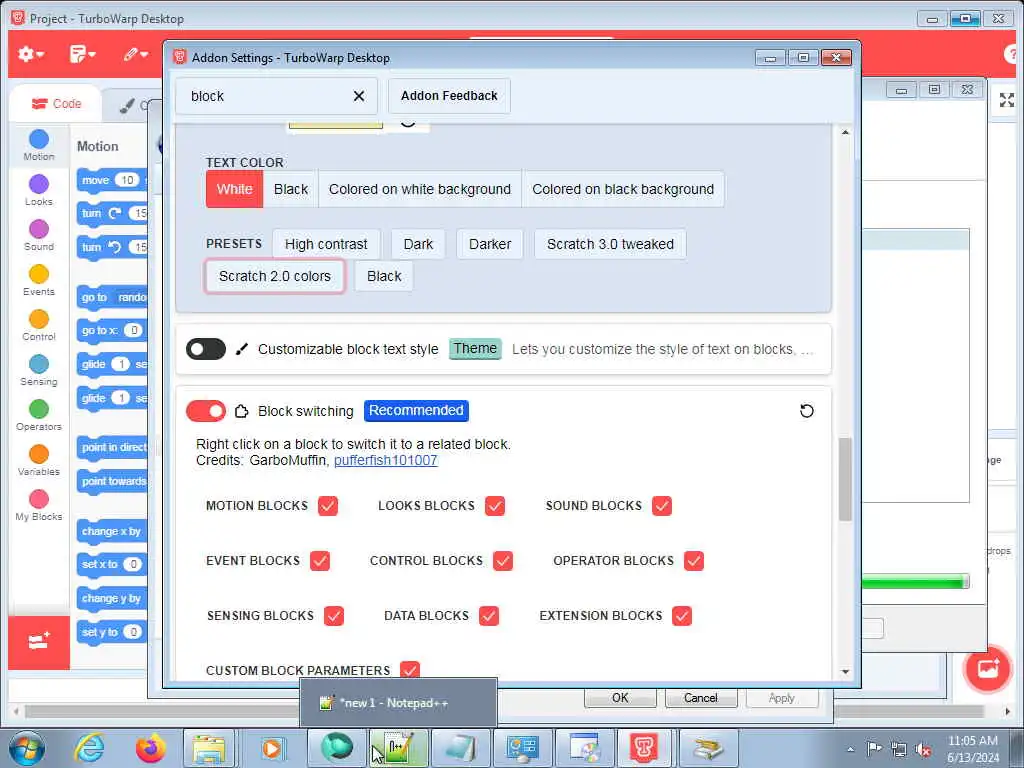Open Windows Explorer folder on taskbar
This screenshot has width=1024, height=768.
point(209,748)
